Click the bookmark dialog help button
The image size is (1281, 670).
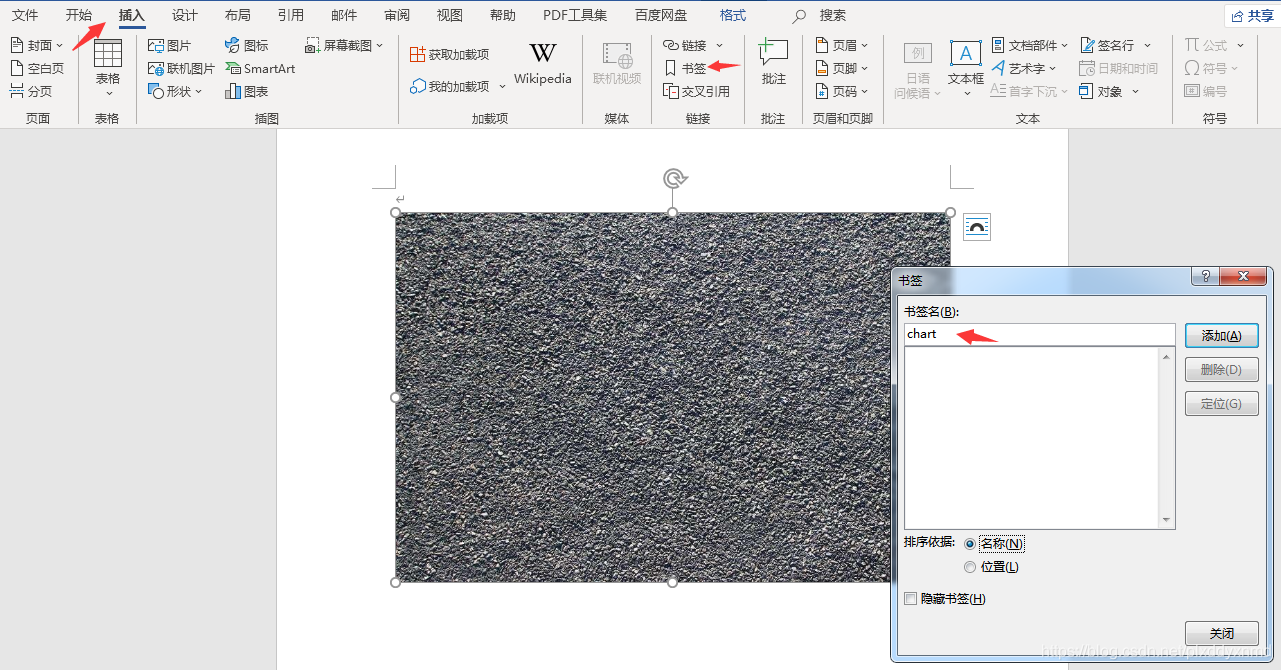pos(1205,276)
